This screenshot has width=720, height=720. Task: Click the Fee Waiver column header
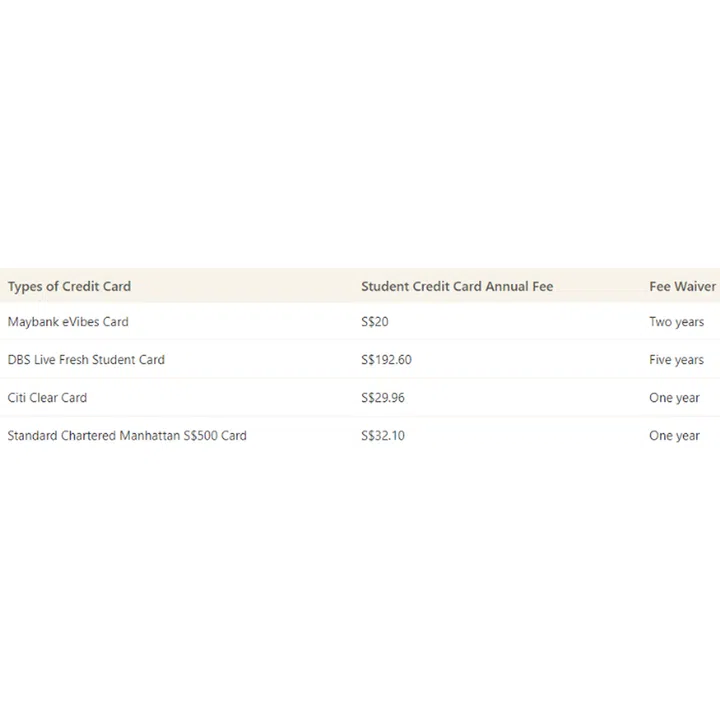click(x=682, y=286)
